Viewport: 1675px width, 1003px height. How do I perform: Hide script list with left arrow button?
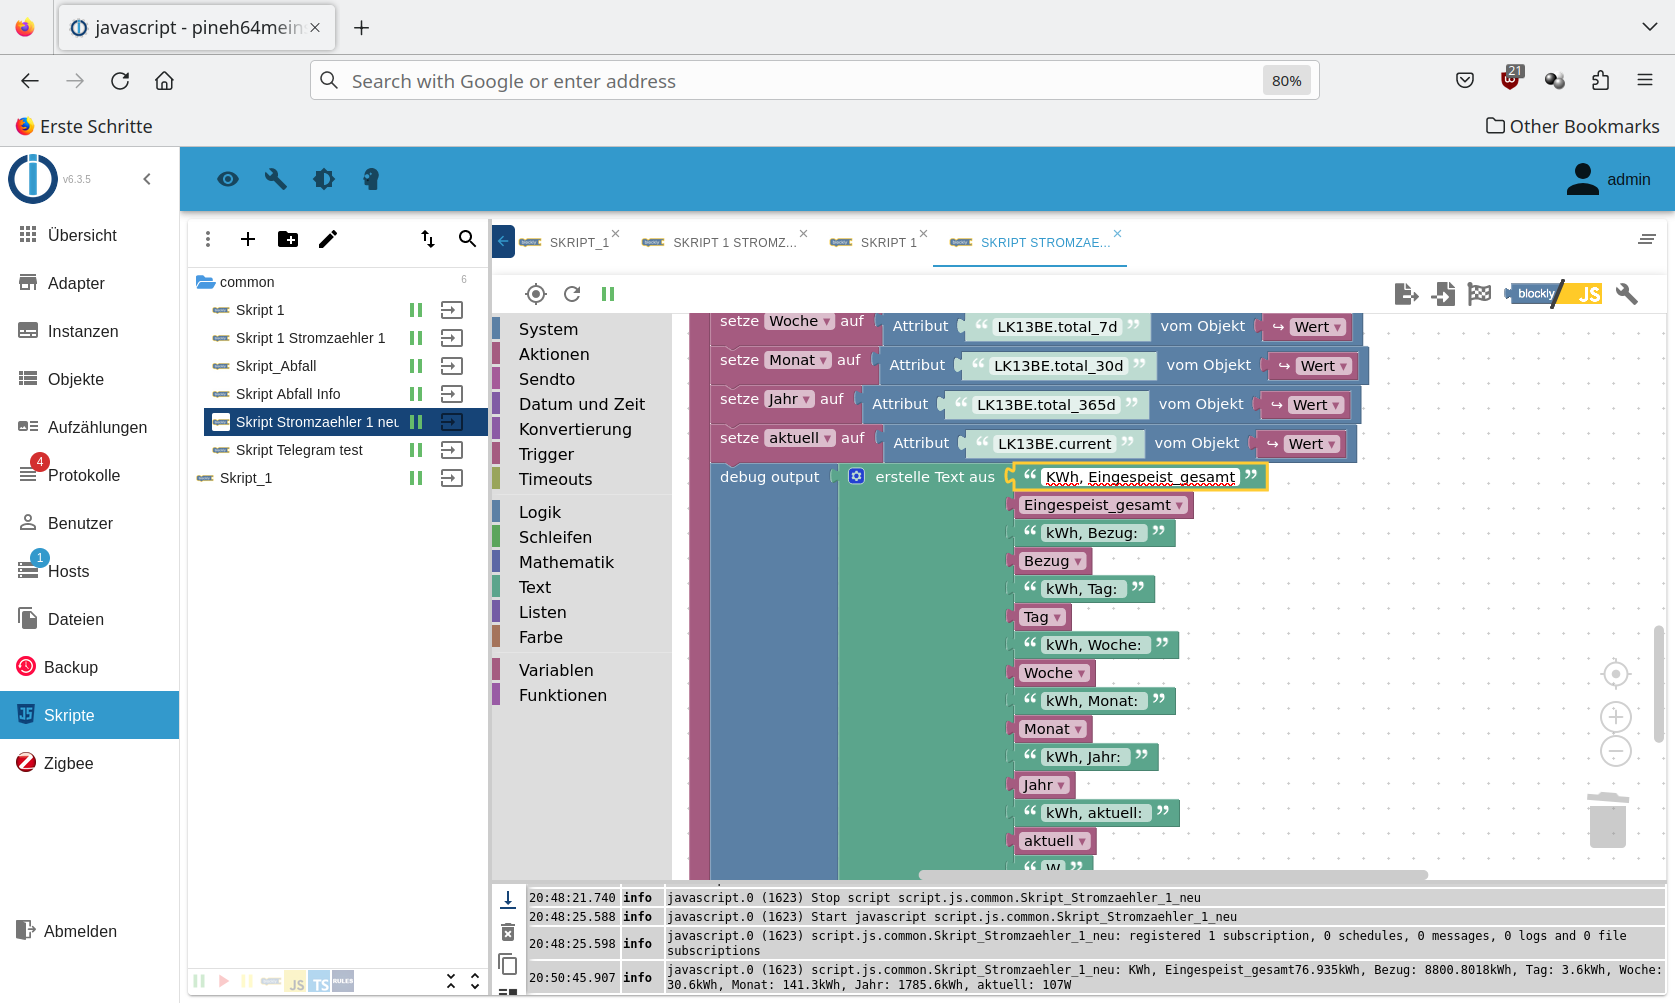(x=503, y=241)
